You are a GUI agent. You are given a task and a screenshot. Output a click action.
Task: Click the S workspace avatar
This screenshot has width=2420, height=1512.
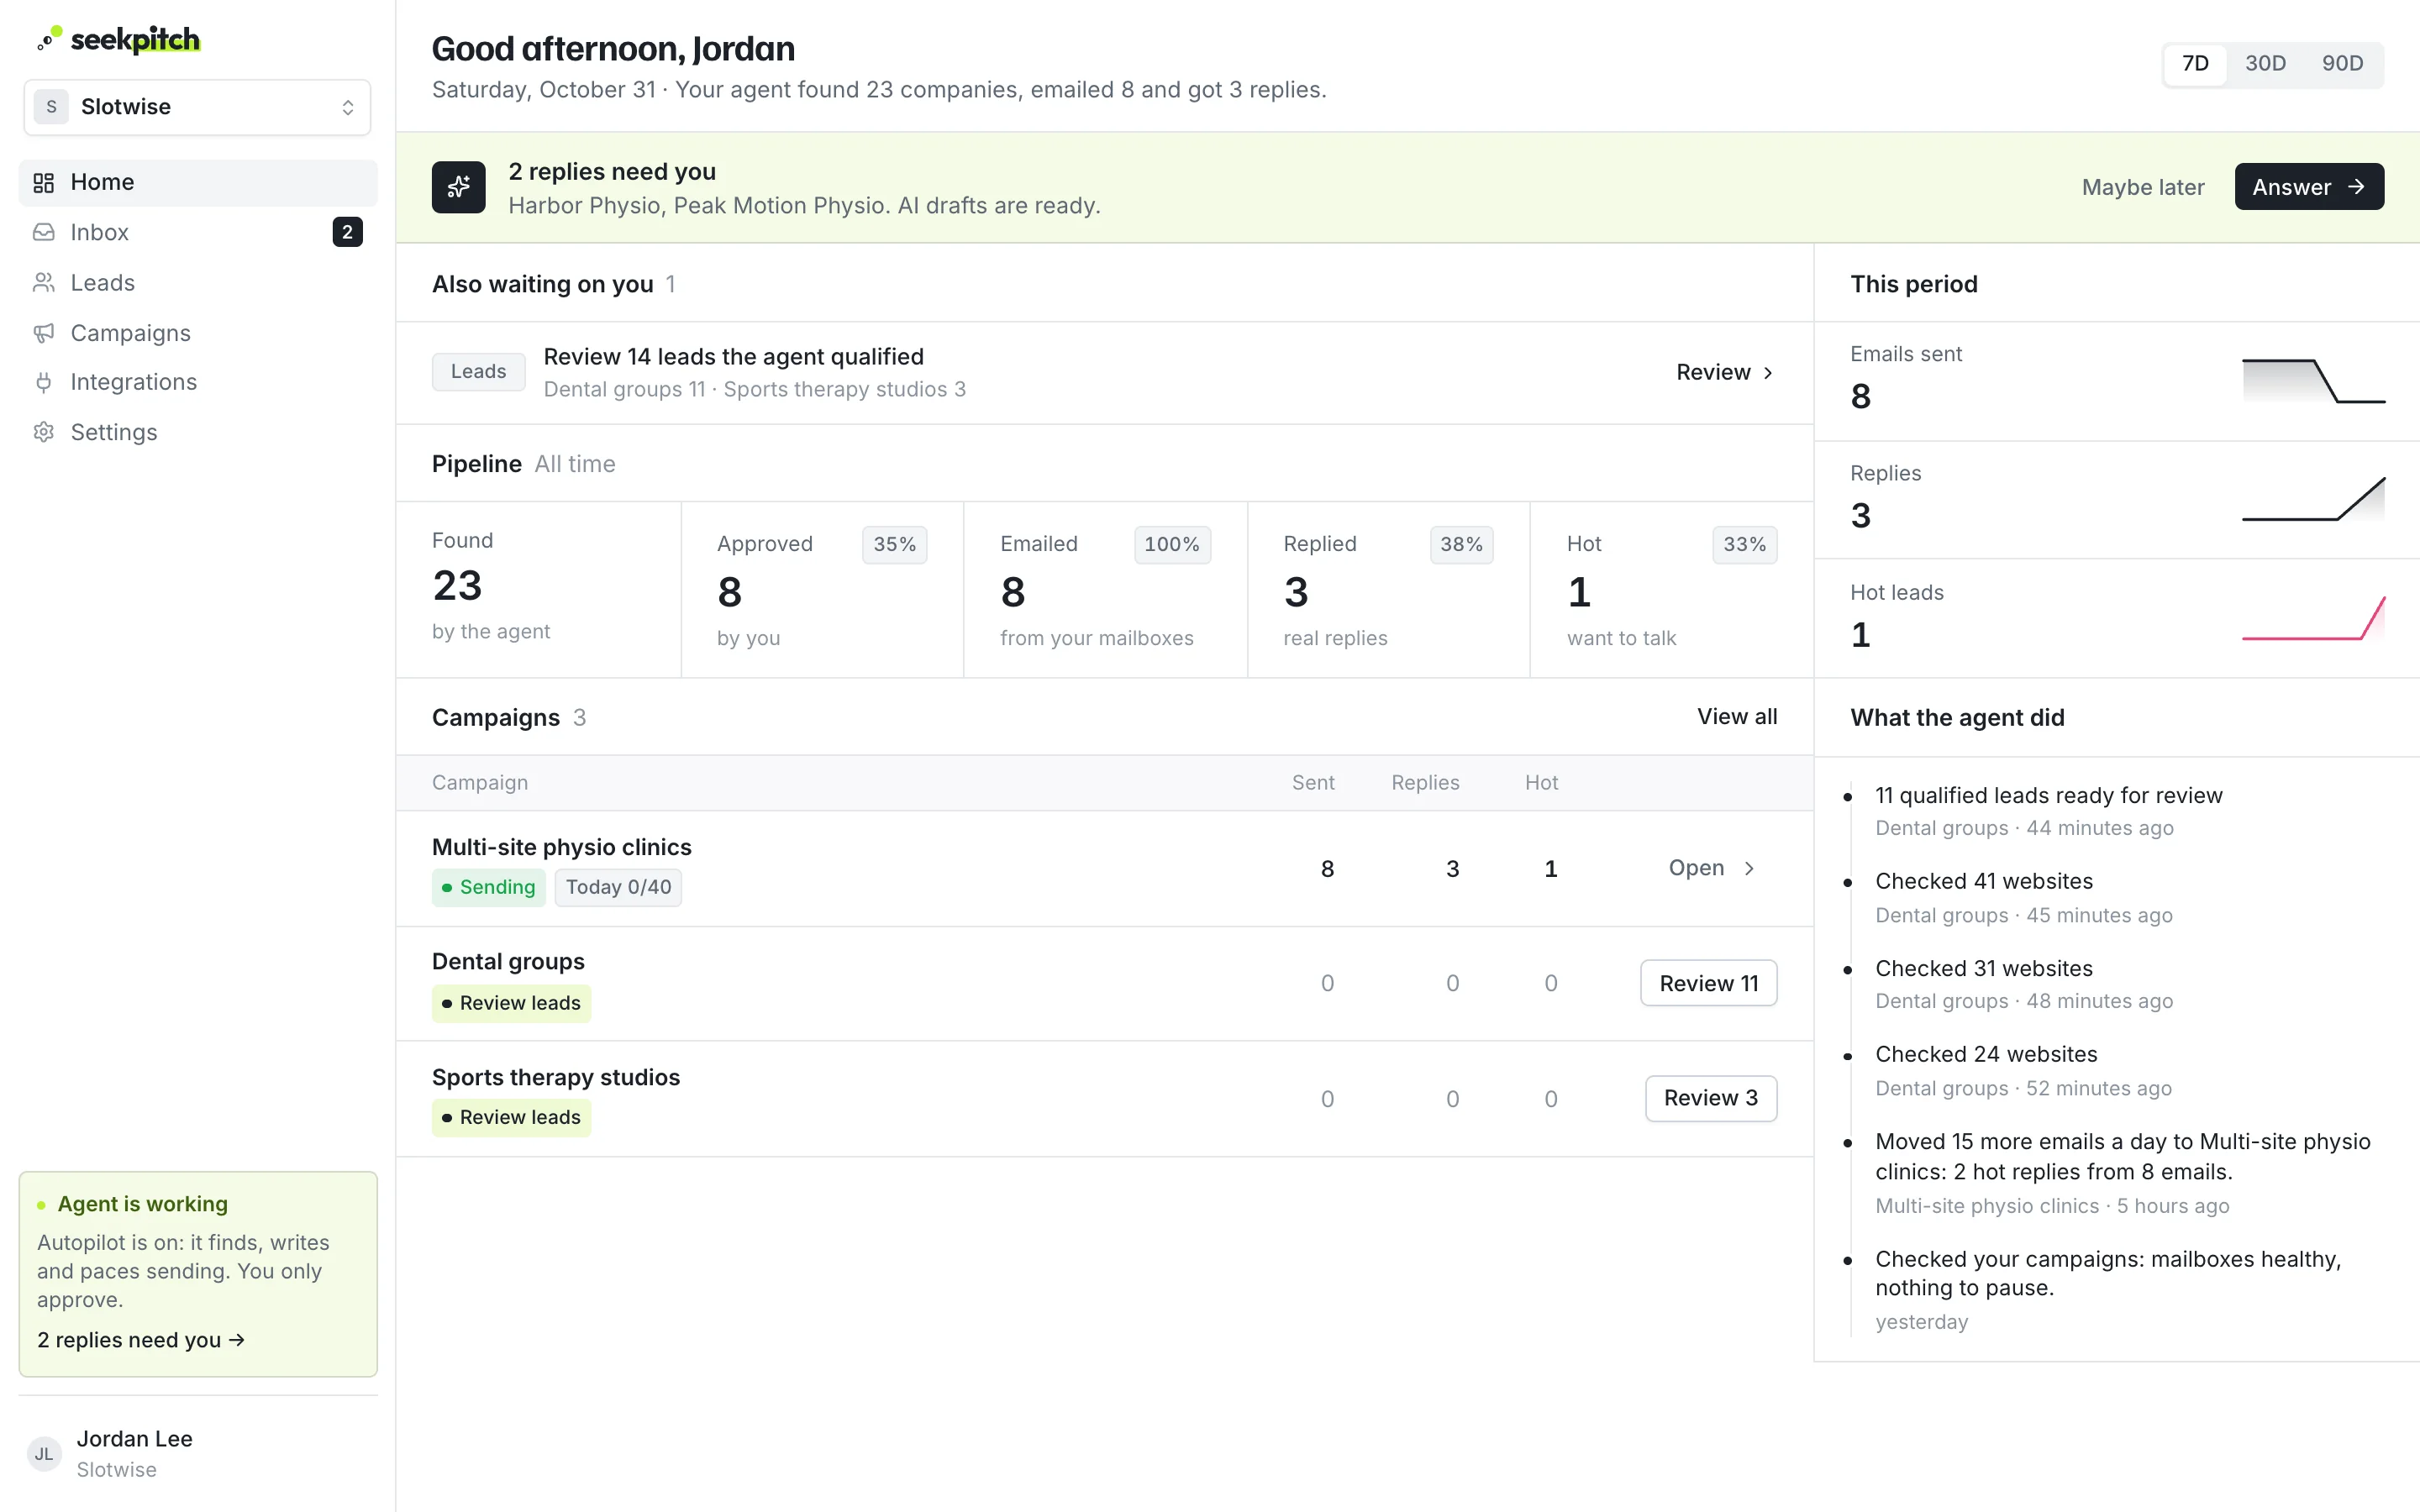(51, 107)
